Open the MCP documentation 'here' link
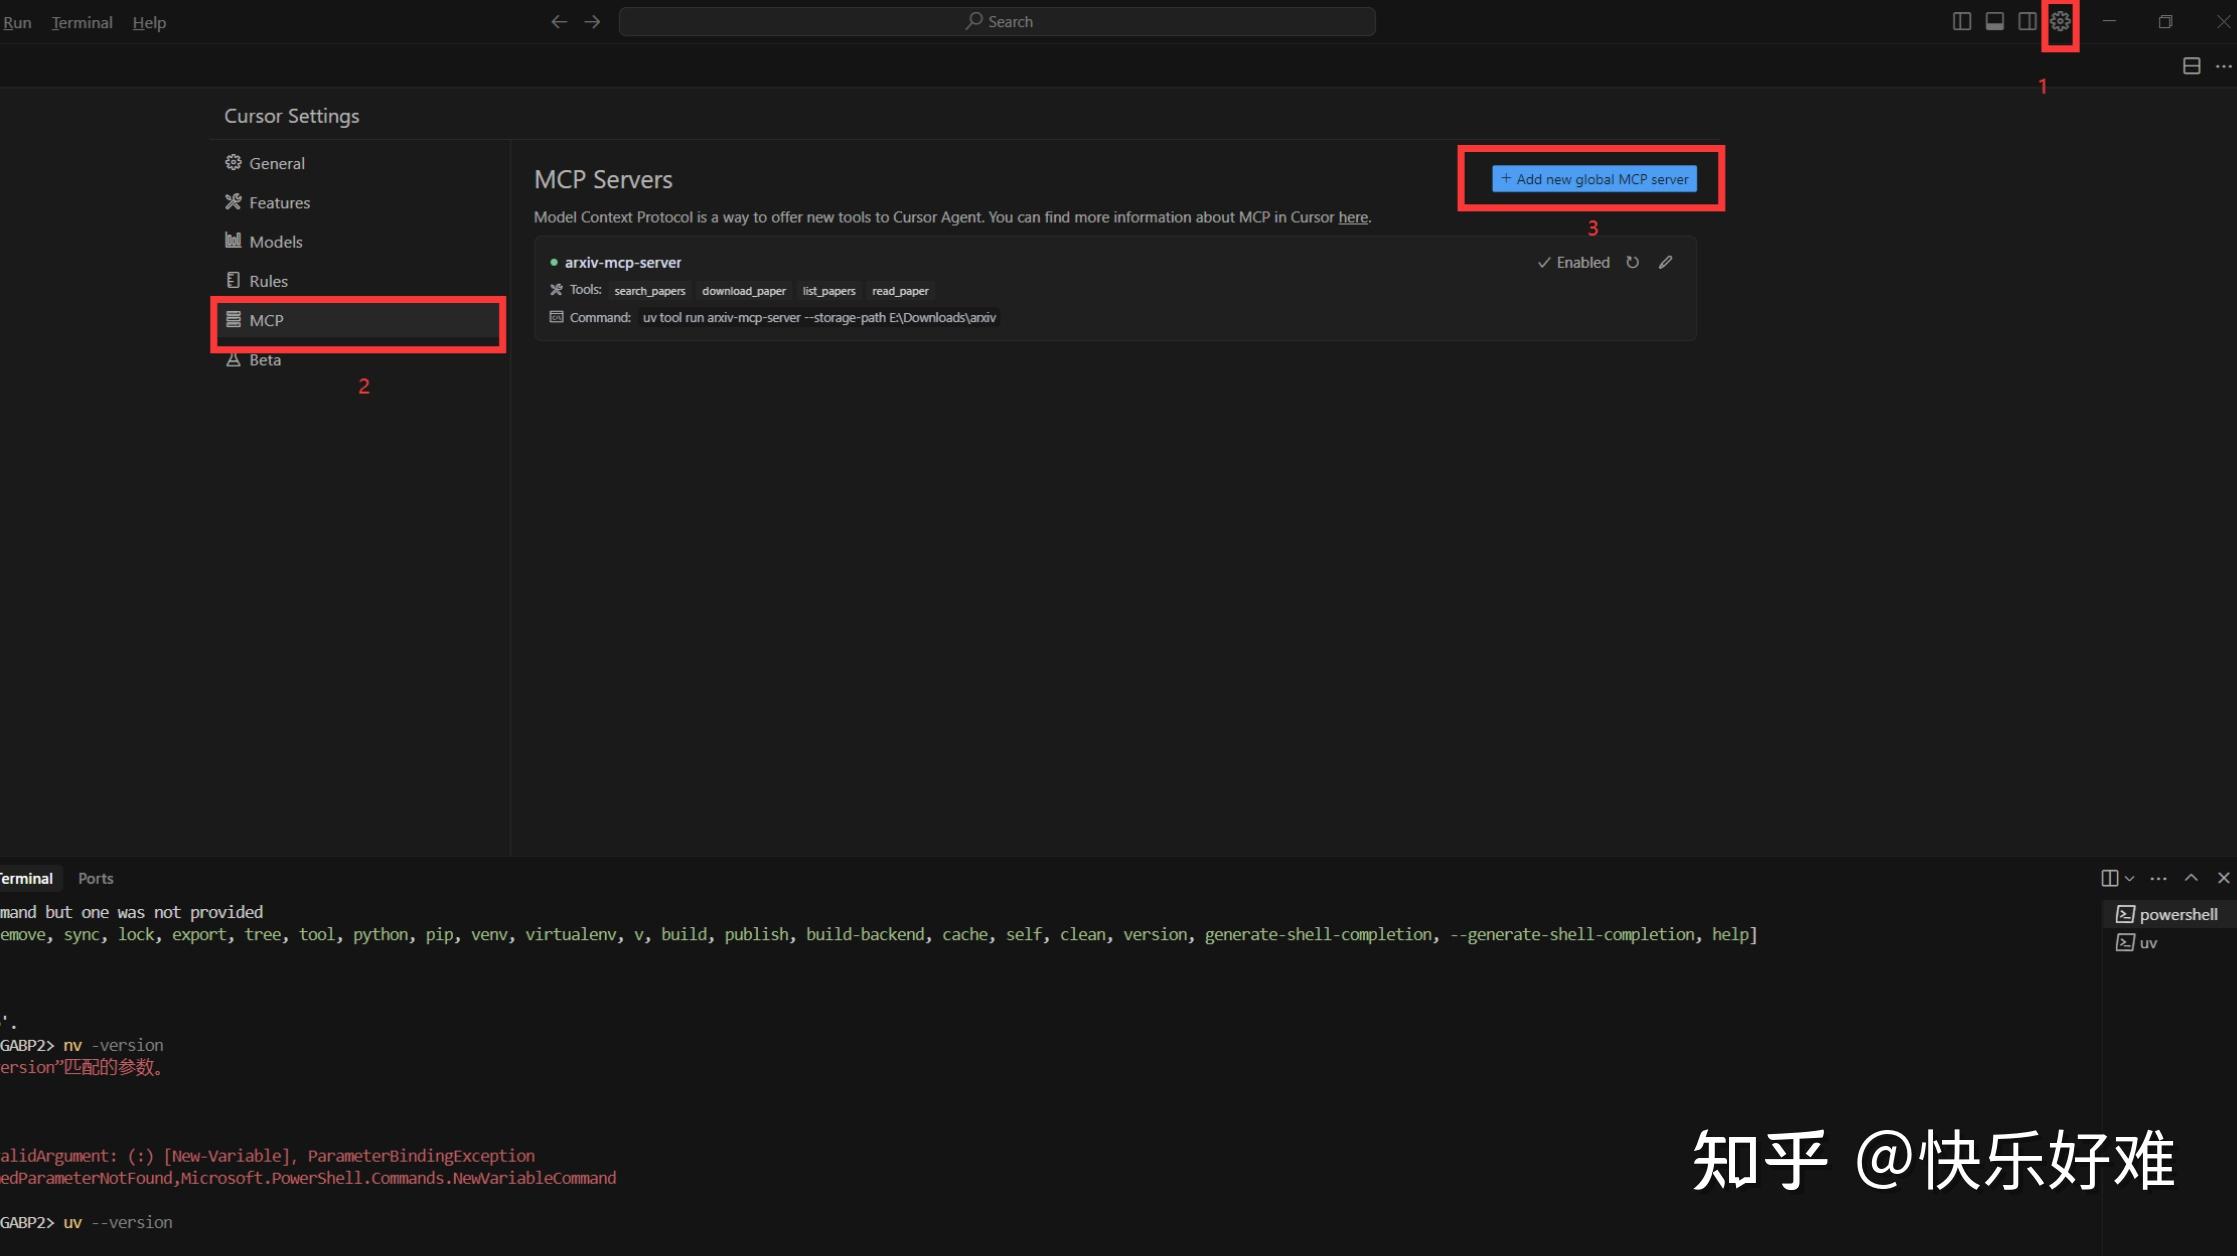 click(1352, 217)
